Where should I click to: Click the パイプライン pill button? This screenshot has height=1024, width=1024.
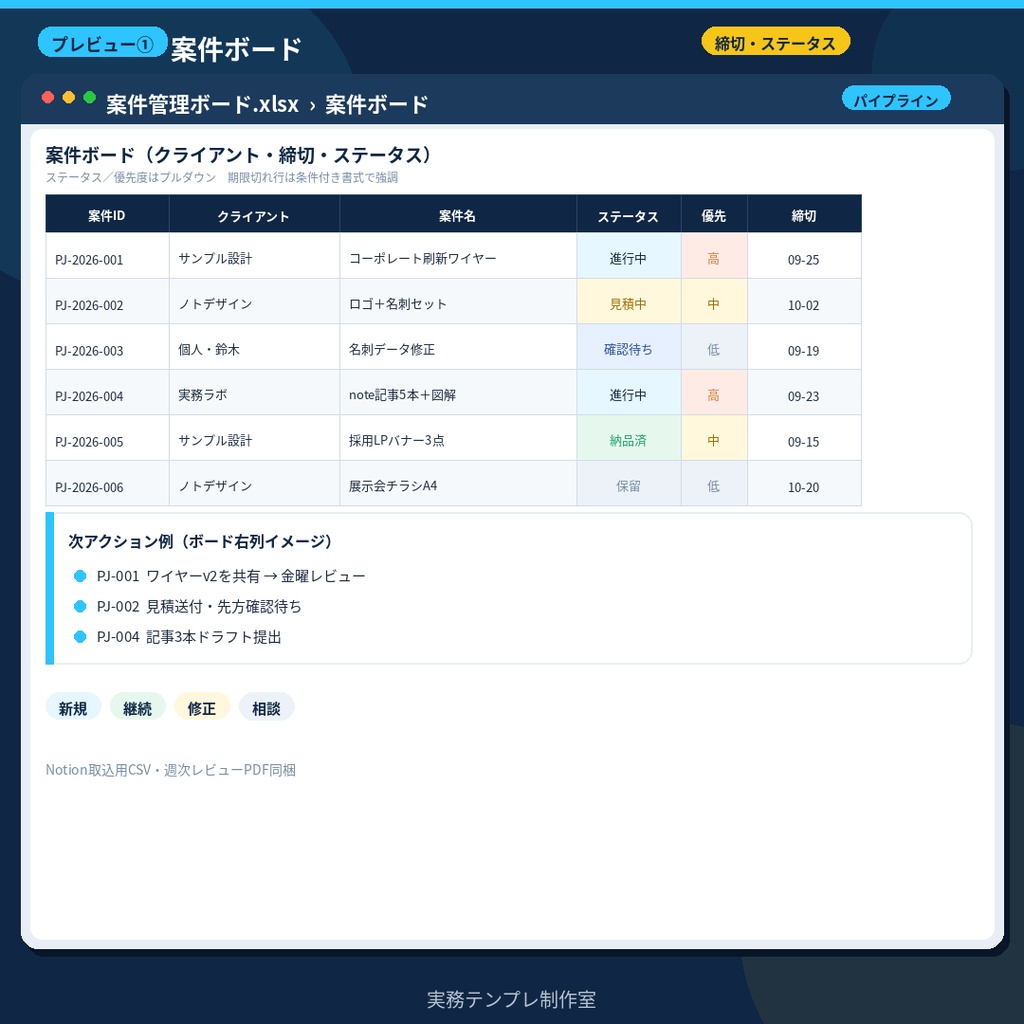(896, 99)
